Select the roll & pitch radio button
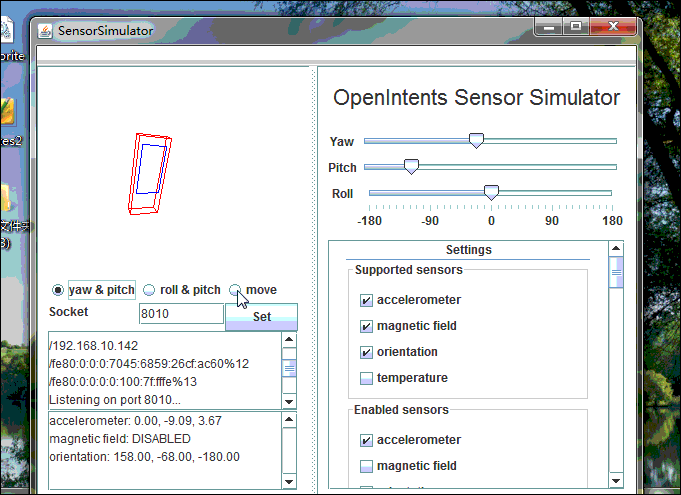 pyautogui.click(x=149, y=290)
